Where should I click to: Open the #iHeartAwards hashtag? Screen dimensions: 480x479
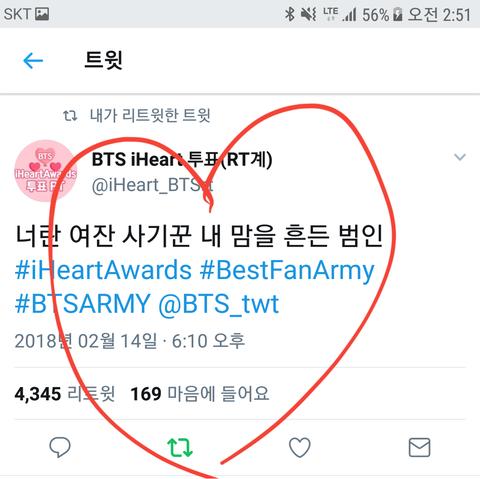(x=103, y=270)
